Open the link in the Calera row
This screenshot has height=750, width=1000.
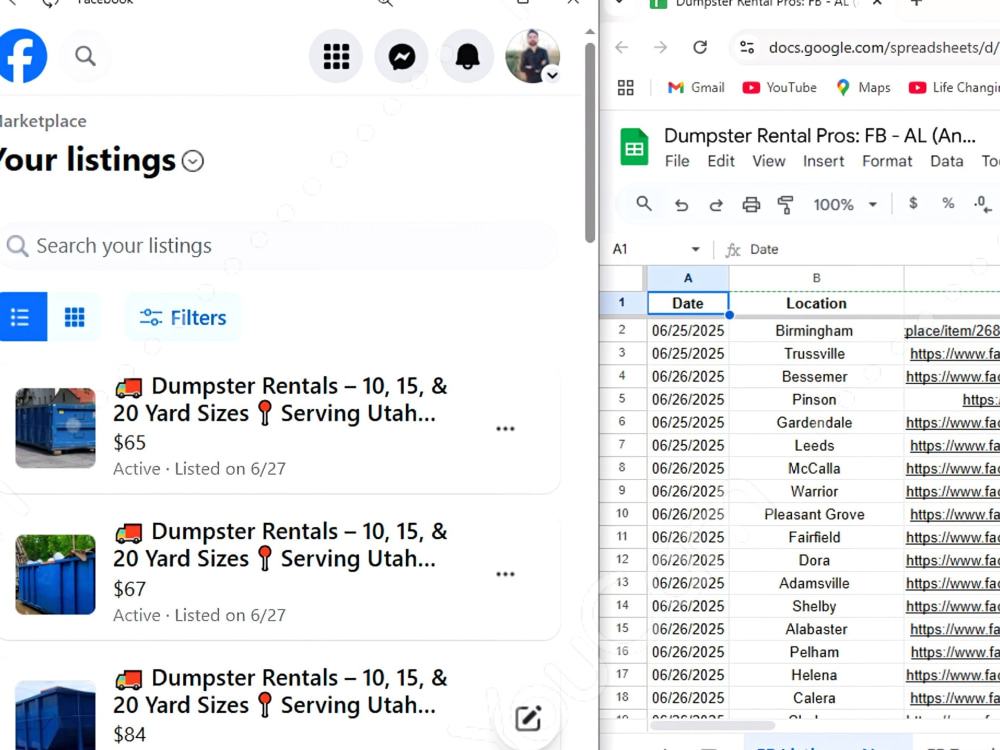(x=955, y=698)
